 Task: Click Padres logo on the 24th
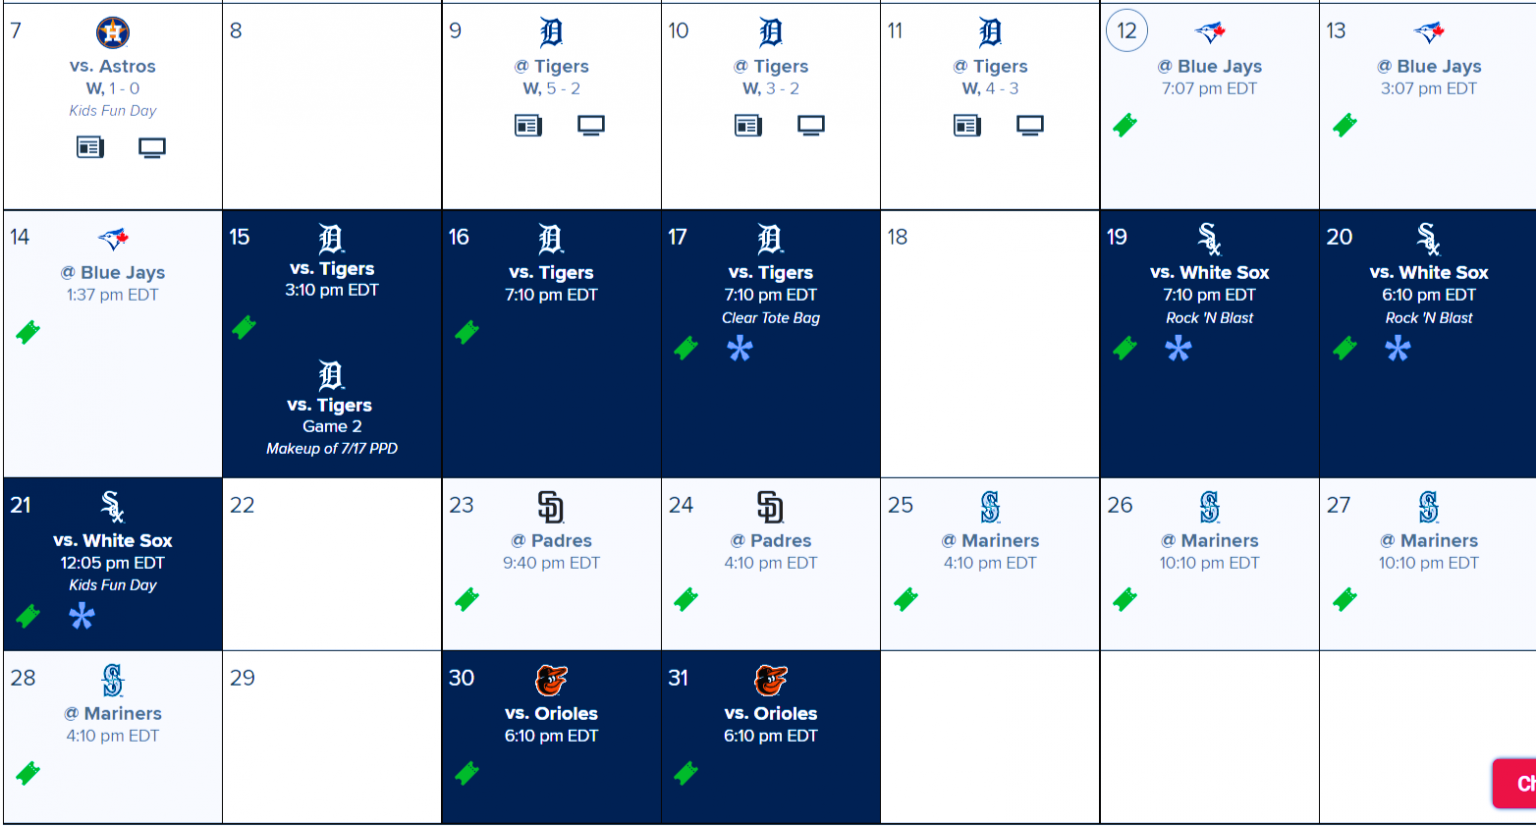pos(770,507)
